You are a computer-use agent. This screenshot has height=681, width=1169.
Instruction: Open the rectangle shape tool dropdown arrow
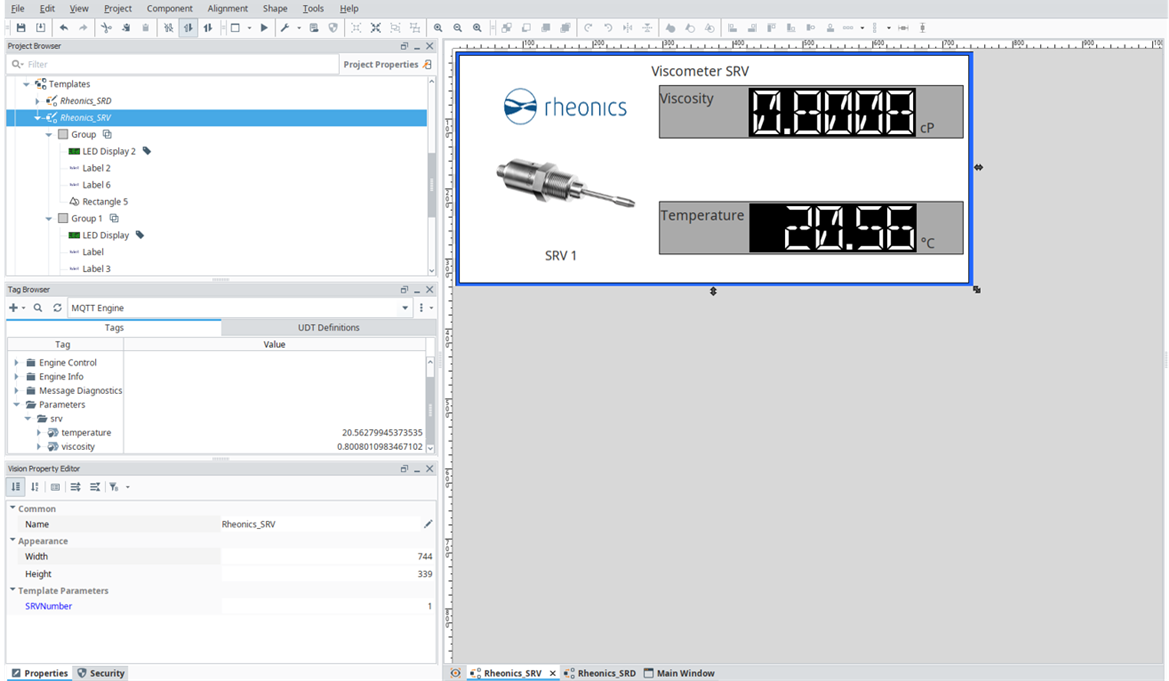click(x=249, y=28)
